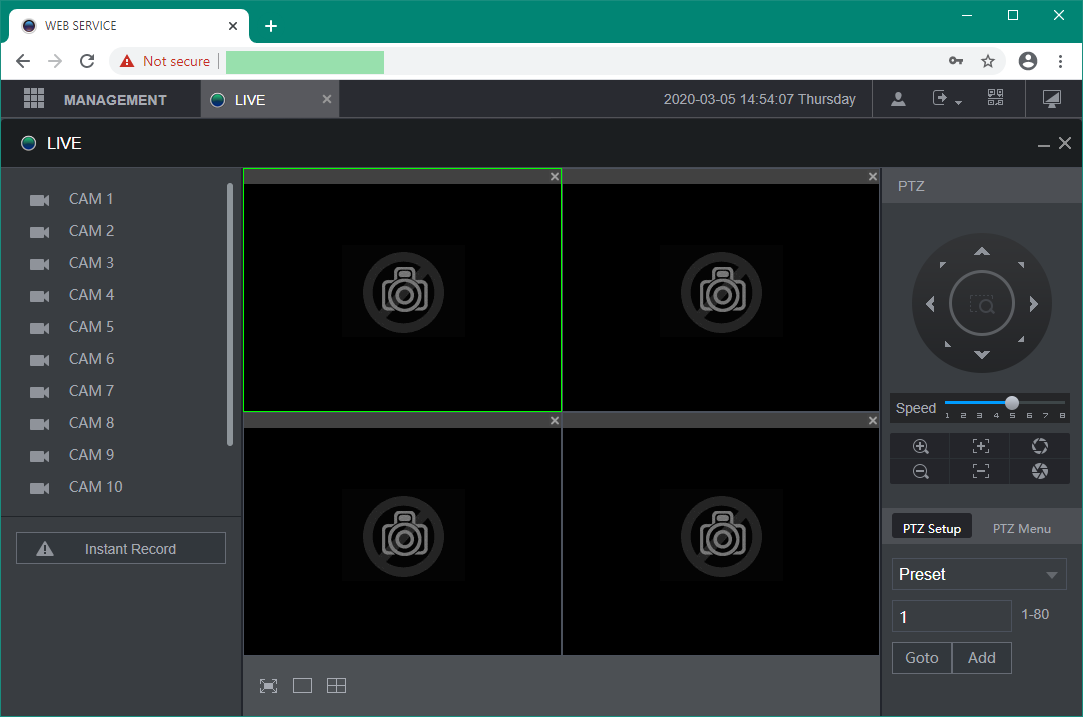Open the main menu grid icon
Screen dimensions: 1083x717
click(34, 99)
